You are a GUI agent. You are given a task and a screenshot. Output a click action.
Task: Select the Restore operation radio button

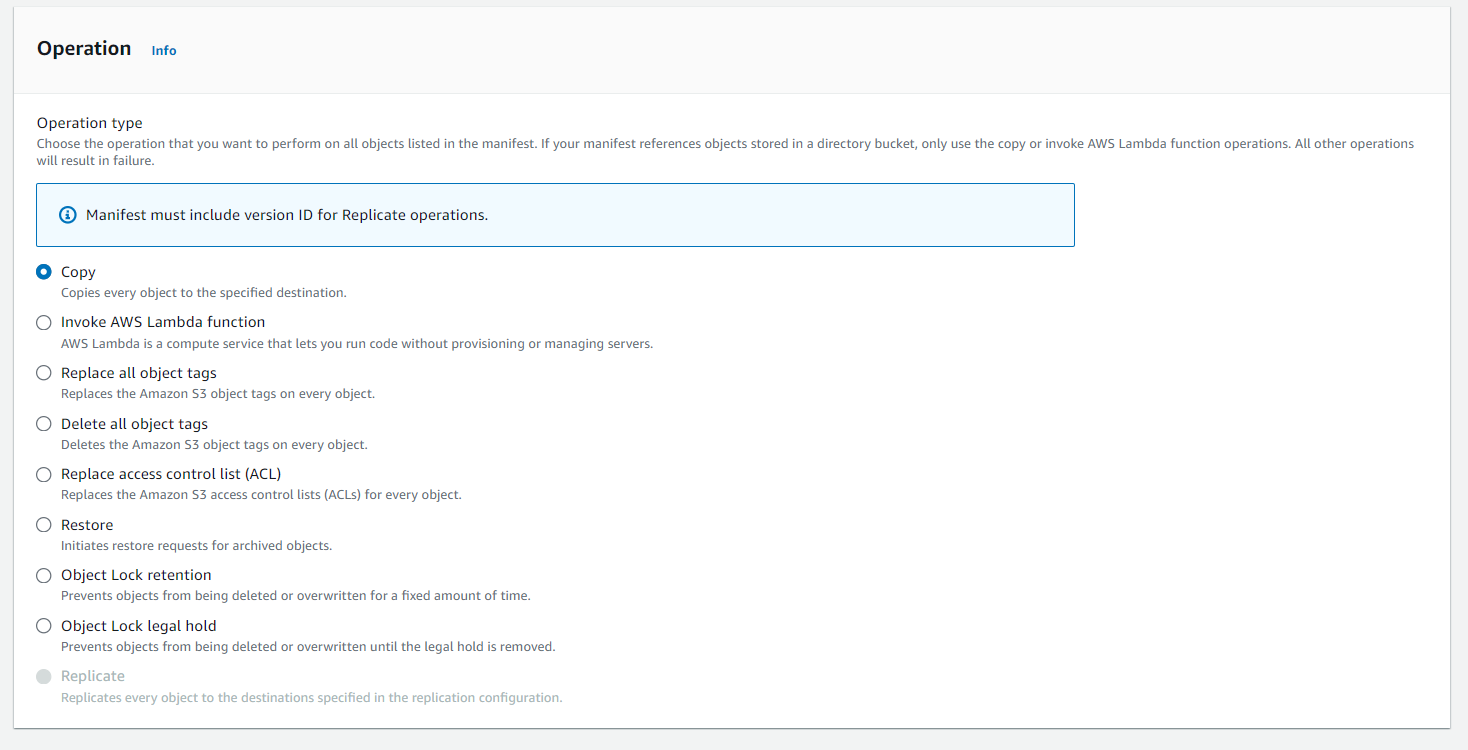click(x=44, y=525)
